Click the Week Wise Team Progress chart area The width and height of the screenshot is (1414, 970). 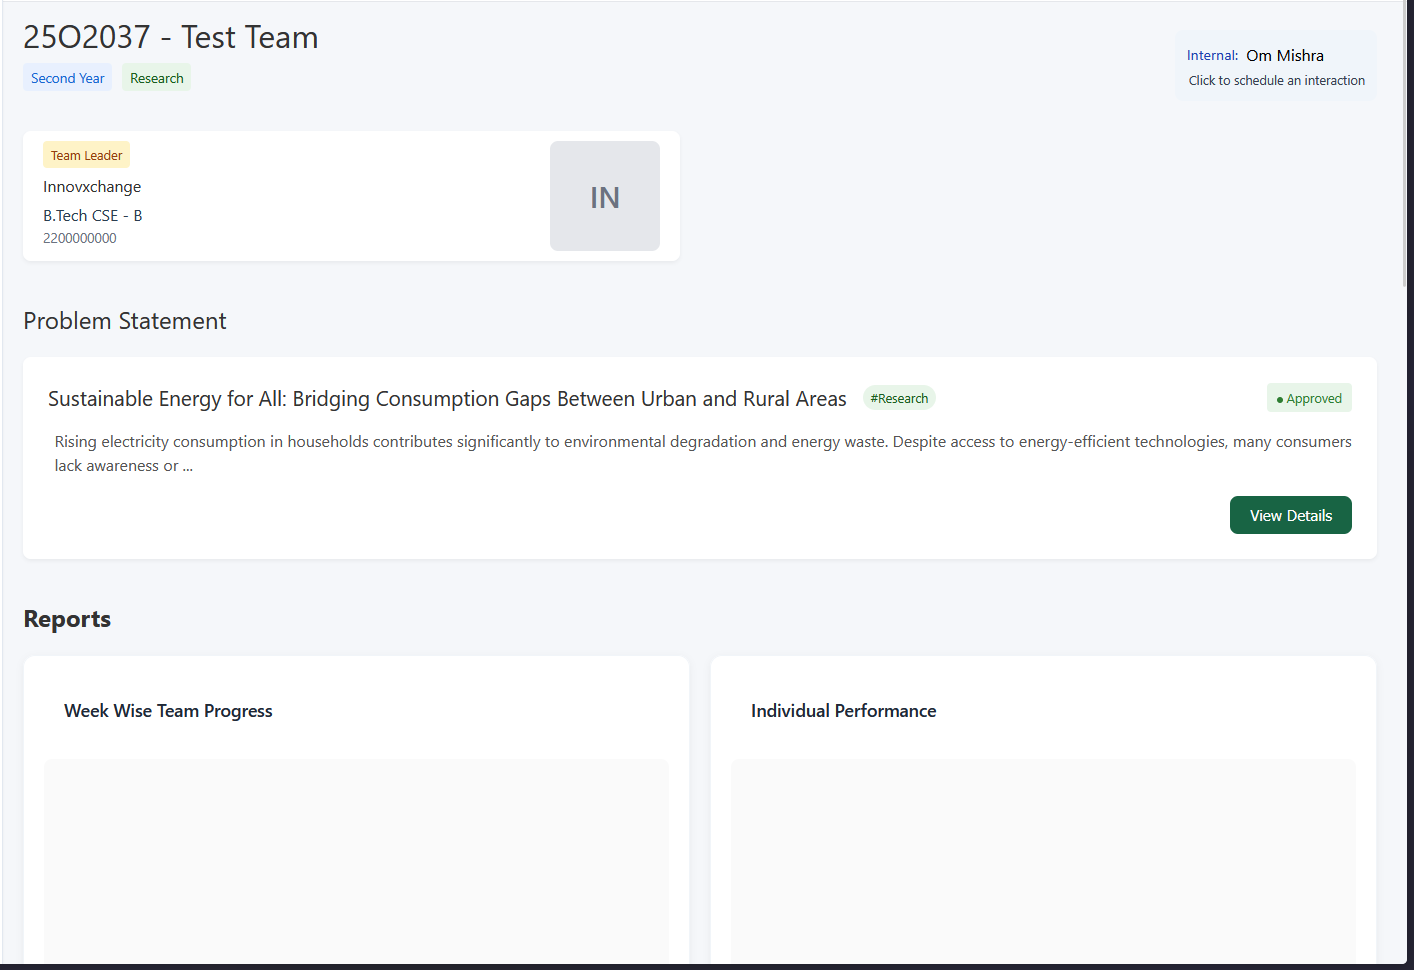tap(356, 860)
